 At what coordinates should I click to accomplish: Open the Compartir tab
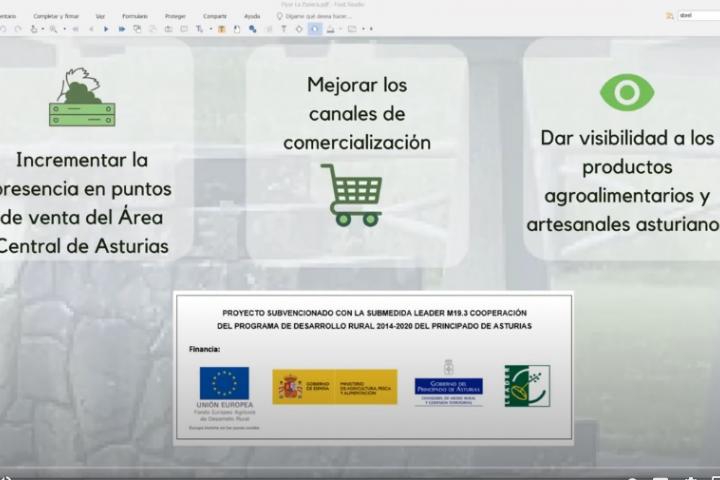coord(215,16)
